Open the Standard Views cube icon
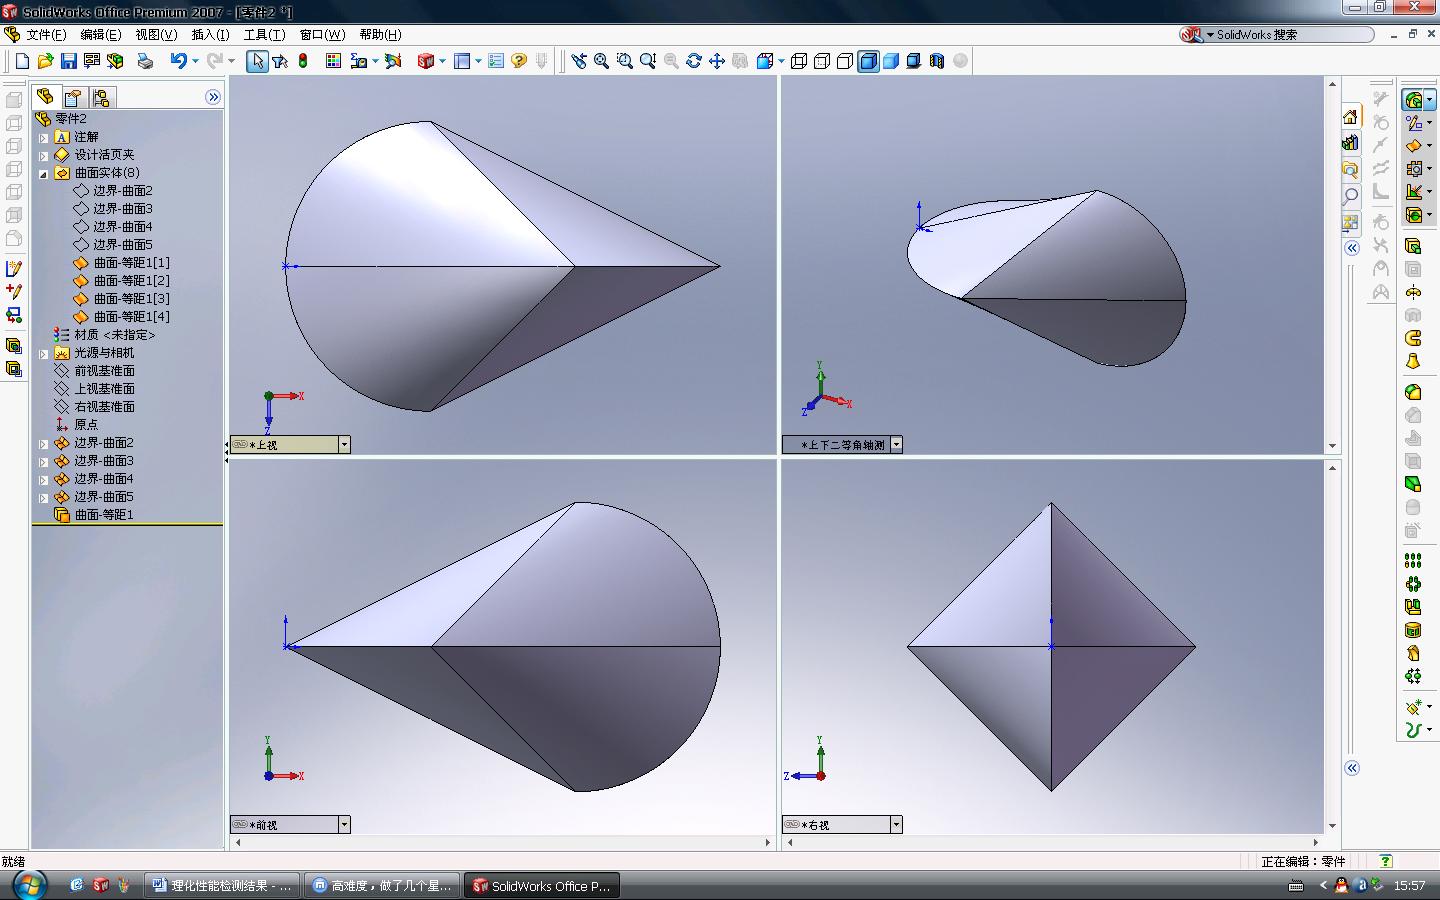The image size is (1440, 900). click(765, 61)
